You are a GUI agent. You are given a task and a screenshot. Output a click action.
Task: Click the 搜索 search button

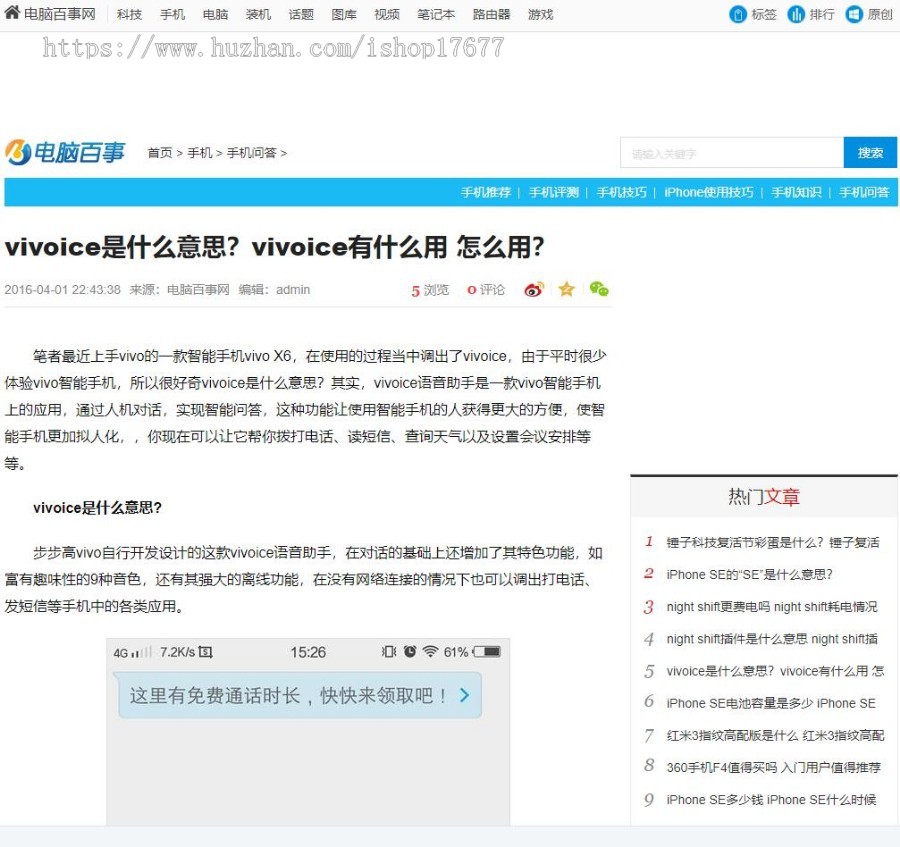coord(870,153)
